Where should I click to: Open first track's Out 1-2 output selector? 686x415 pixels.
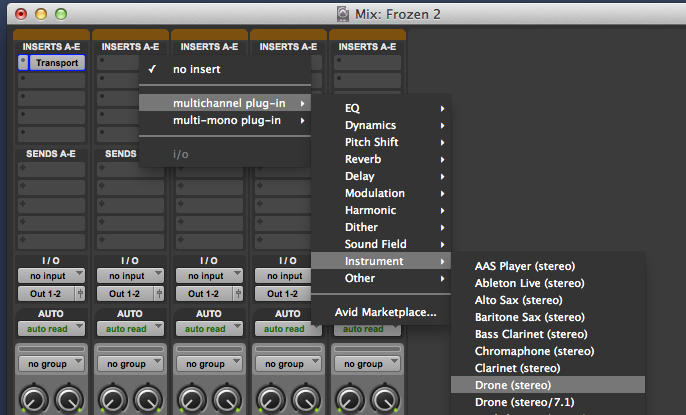tap(46, 294)
